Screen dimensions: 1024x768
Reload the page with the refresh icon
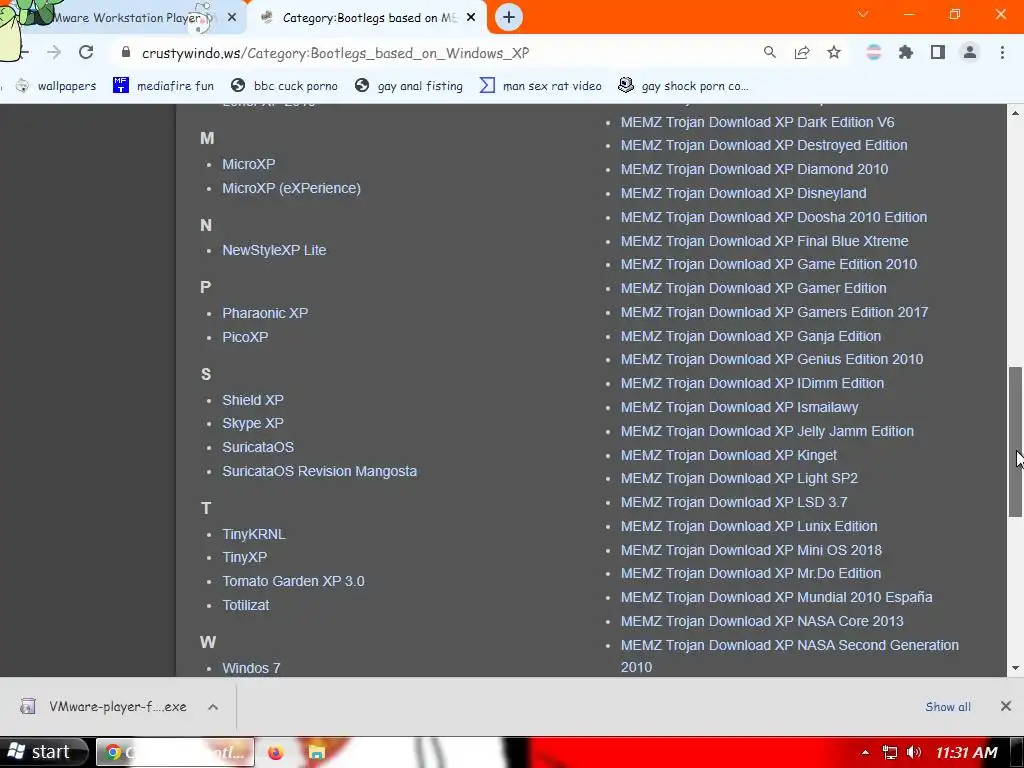tap(86, 53)
